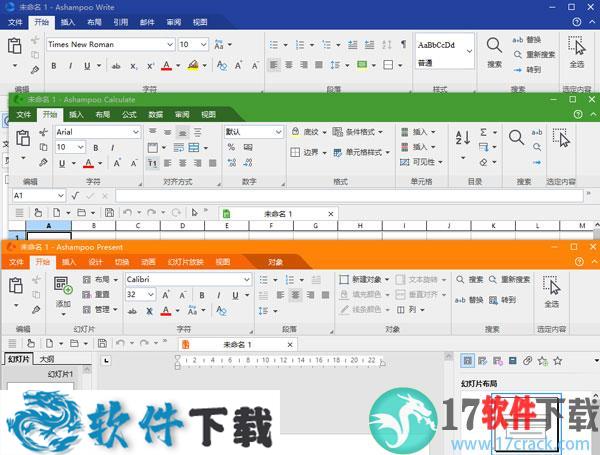This screenshot has width=600, height=455.
Task: Click the percent format icon in Calculate
Action: [x=231, y=147]
